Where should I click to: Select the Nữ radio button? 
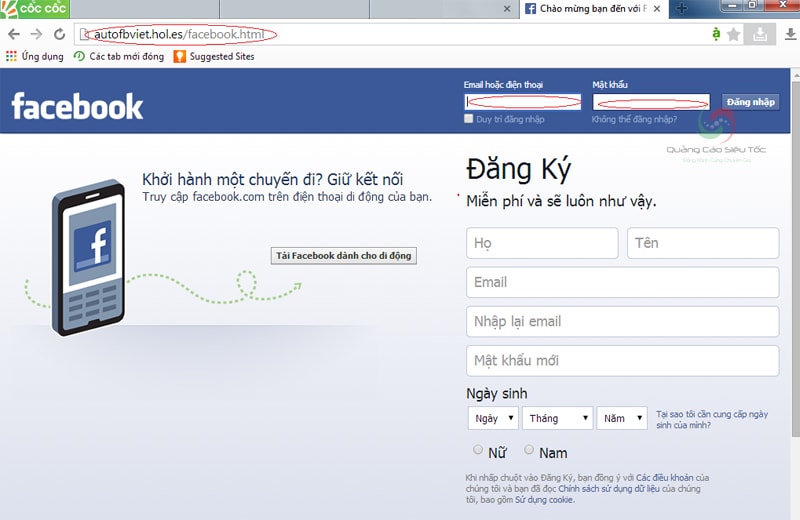pyautogui.click(x=478, y=450)
